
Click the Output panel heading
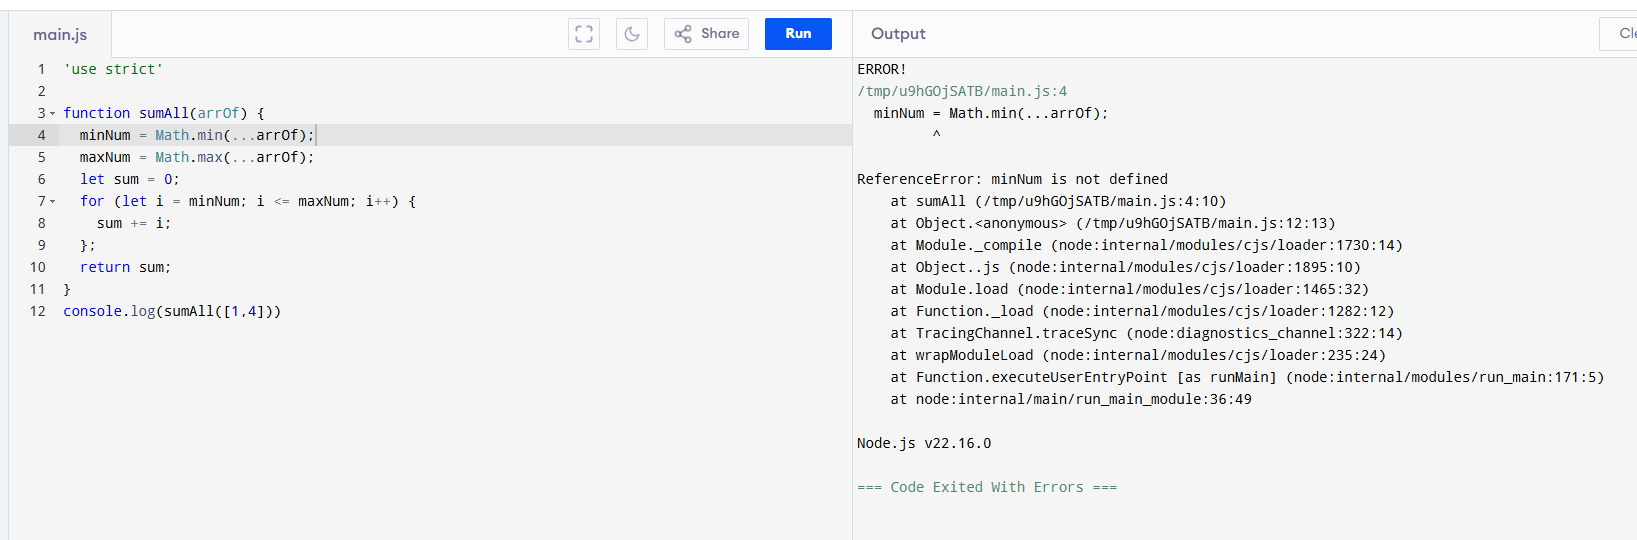898,34
